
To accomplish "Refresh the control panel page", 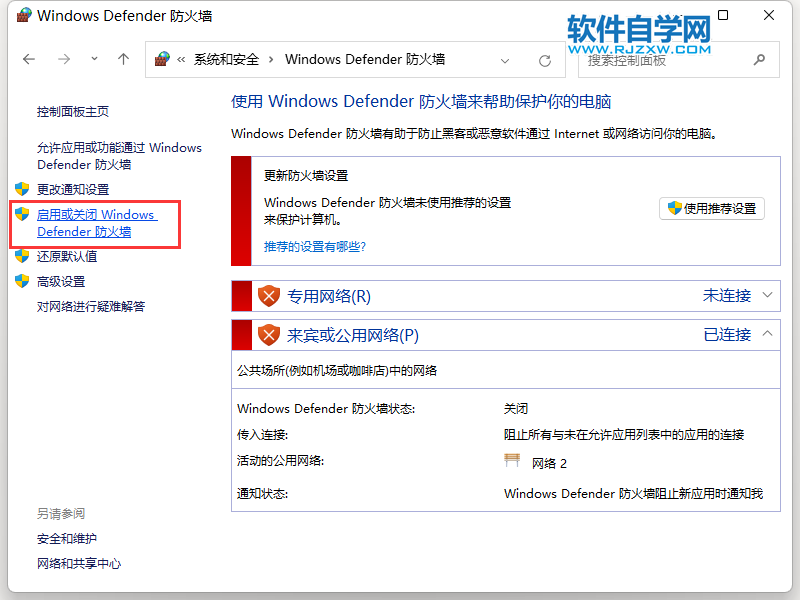I will click(545, 61).
